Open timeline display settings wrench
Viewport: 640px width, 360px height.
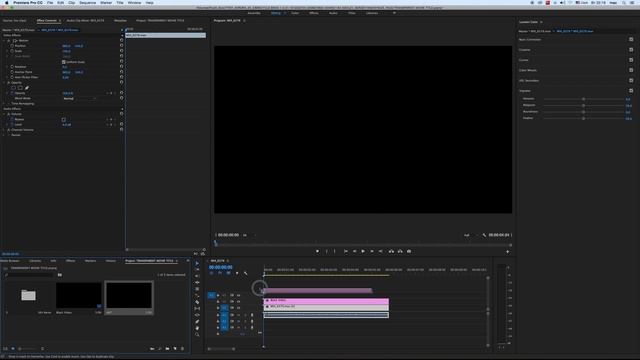245,273
